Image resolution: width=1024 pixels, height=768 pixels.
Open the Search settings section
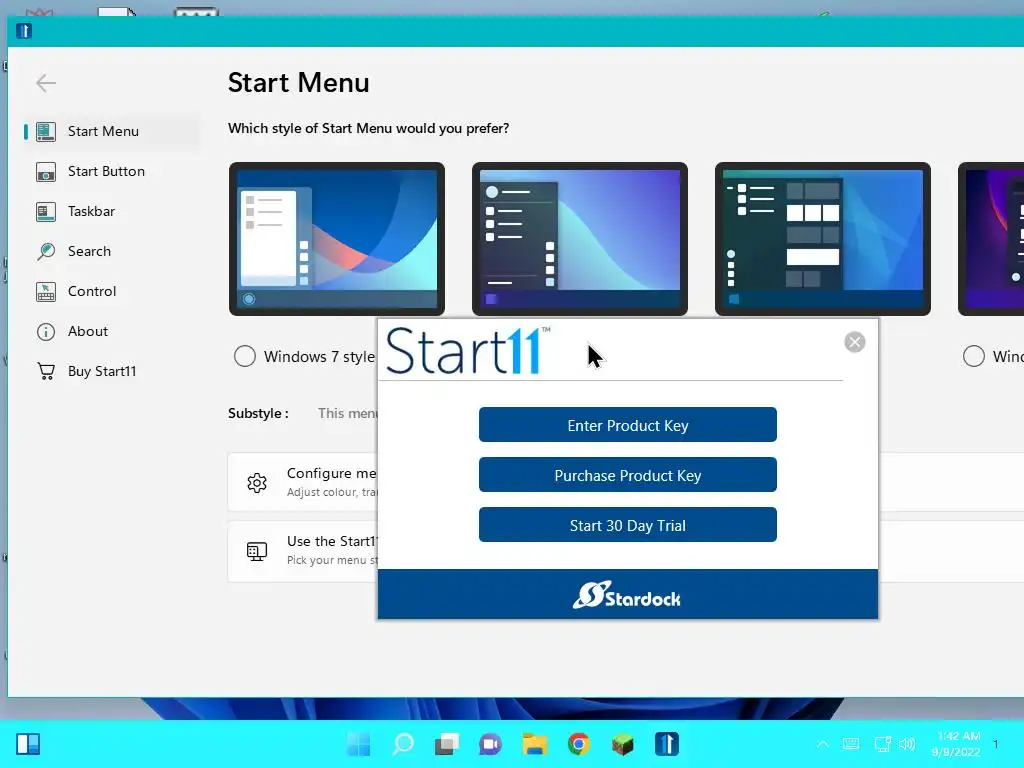pos(112,251)
